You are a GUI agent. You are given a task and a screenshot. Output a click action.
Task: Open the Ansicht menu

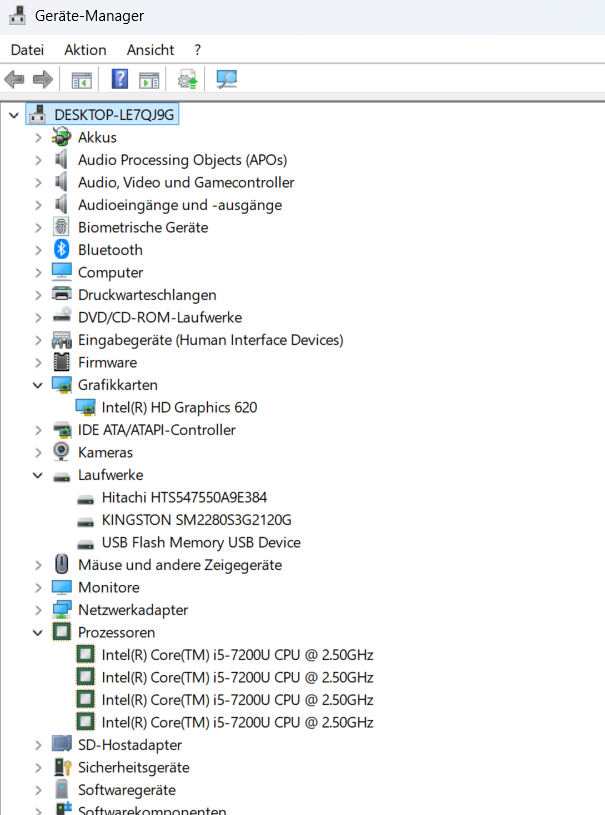150,50
